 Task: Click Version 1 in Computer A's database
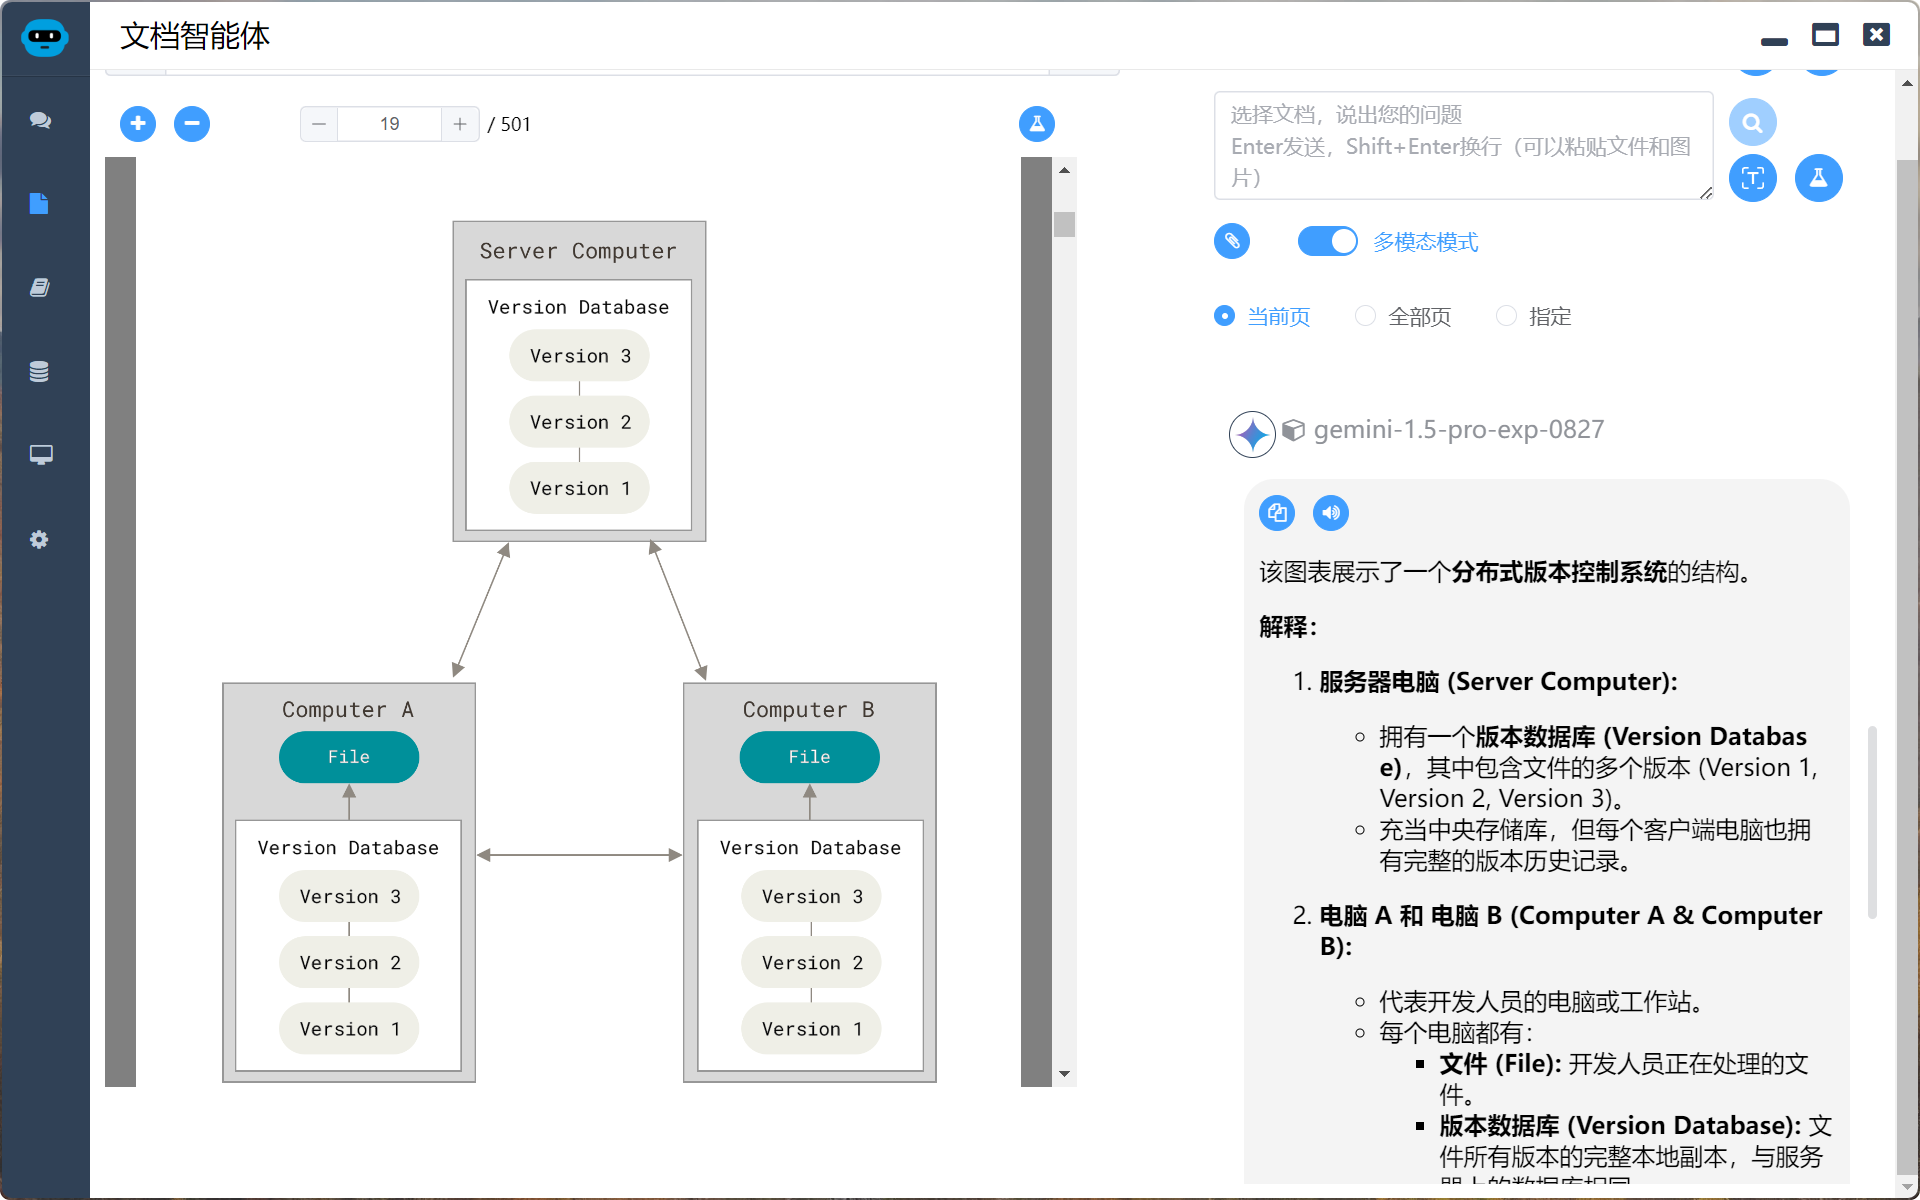pos(349,1029)
